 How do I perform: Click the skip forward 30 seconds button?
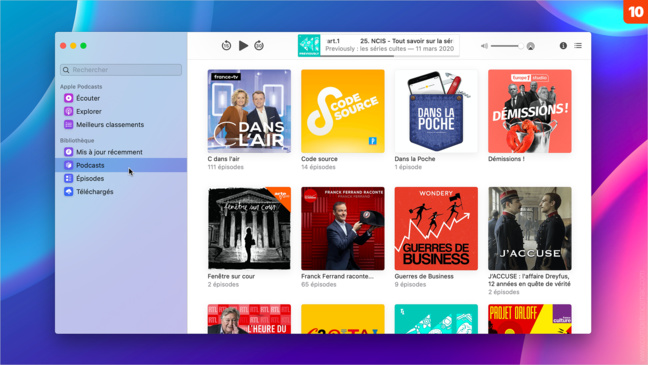[259, 45]
